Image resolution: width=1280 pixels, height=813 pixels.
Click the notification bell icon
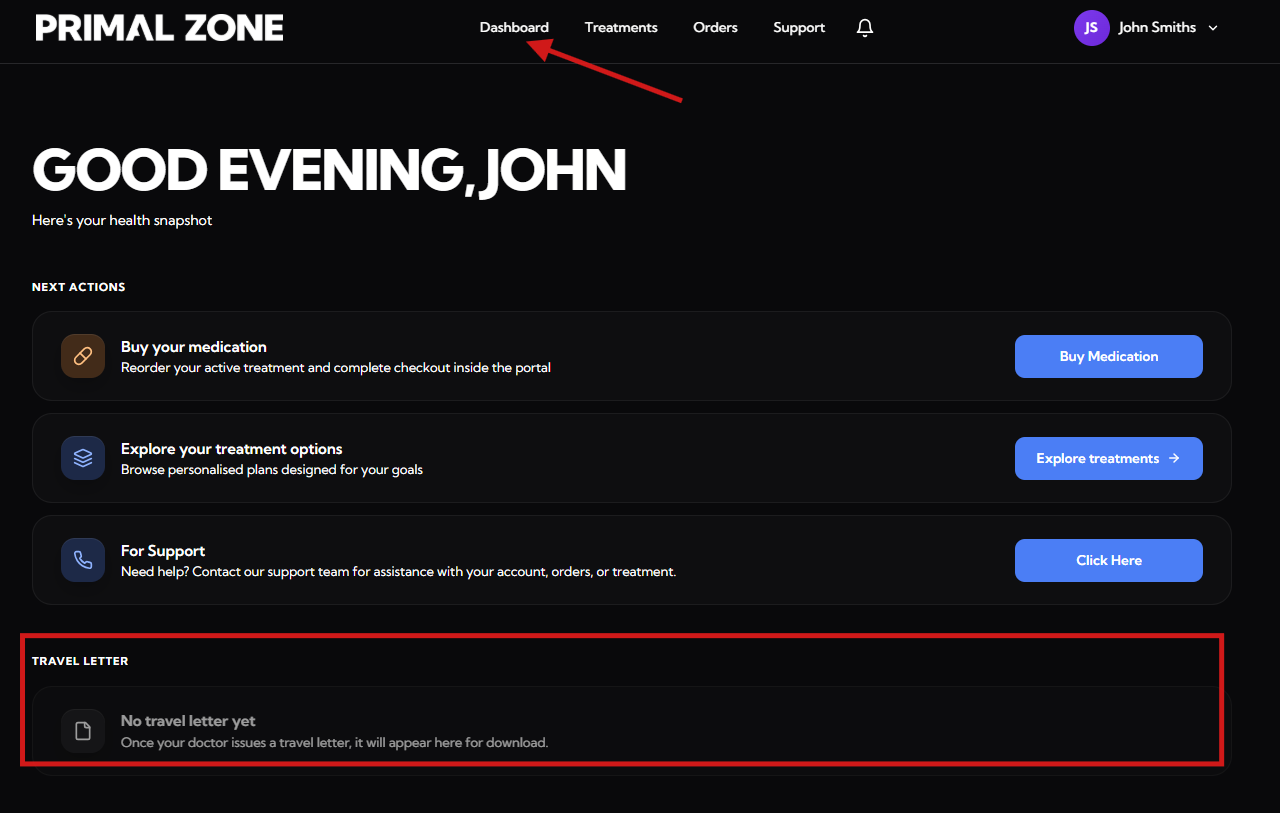click(865, 28)
